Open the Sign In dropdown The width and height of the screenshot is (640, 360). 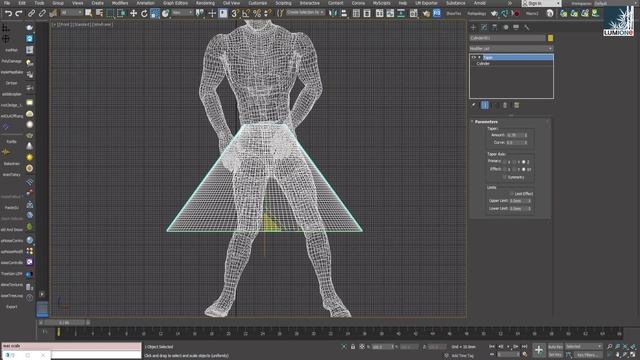coord(541,3)
